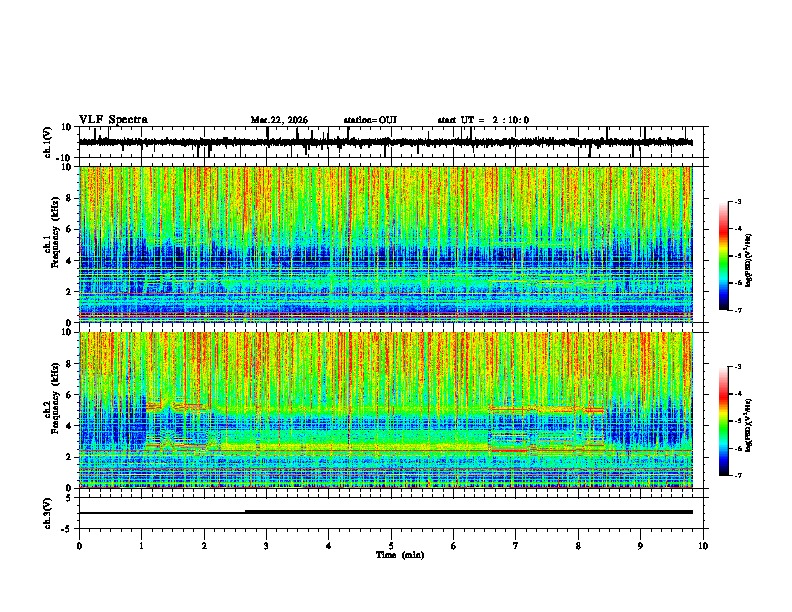Click the time-axis tick label "5"
792x612 pixels.
coord(391,545)
